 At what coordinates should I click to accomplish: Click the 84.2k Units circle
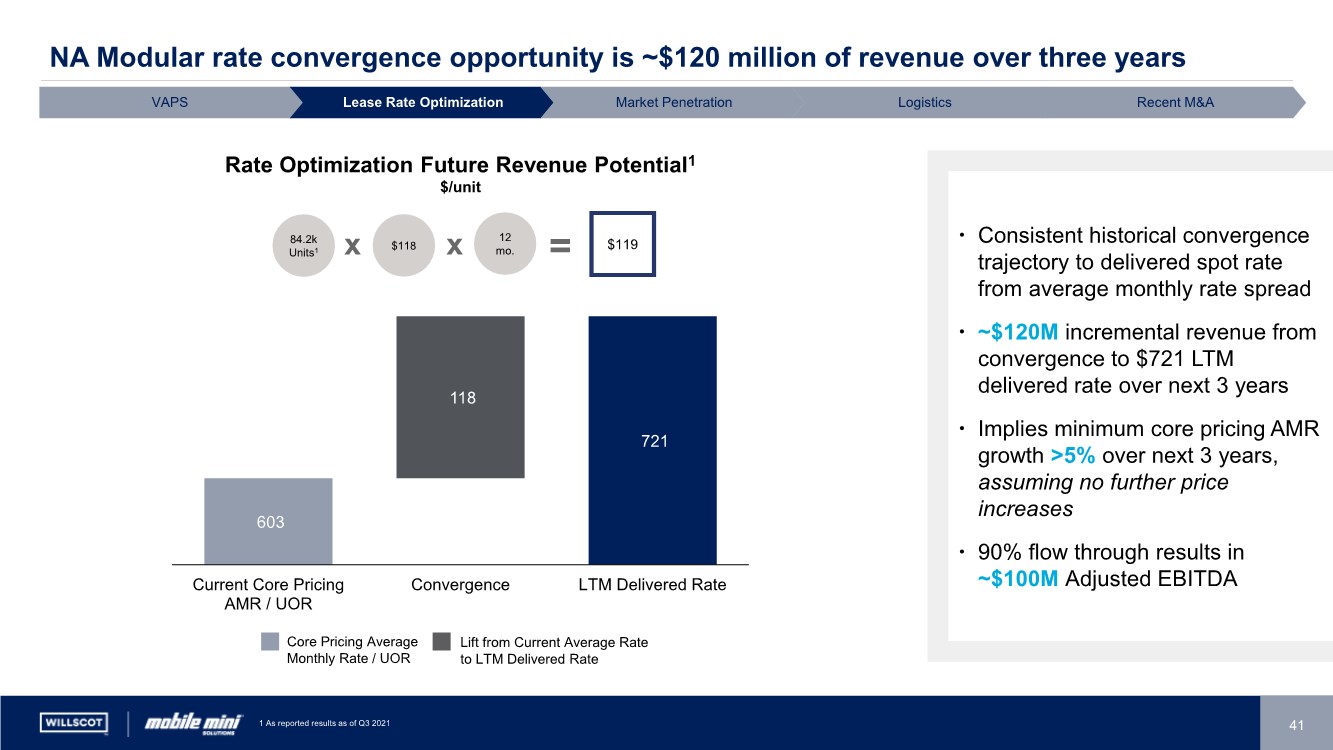[303, 245]
